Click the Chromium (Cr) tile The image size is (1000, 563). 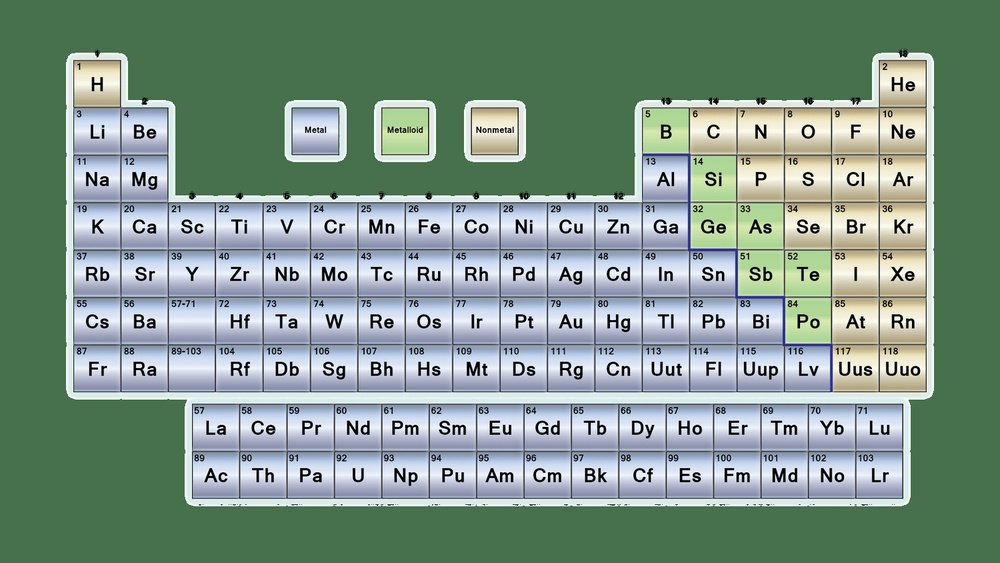334,226
